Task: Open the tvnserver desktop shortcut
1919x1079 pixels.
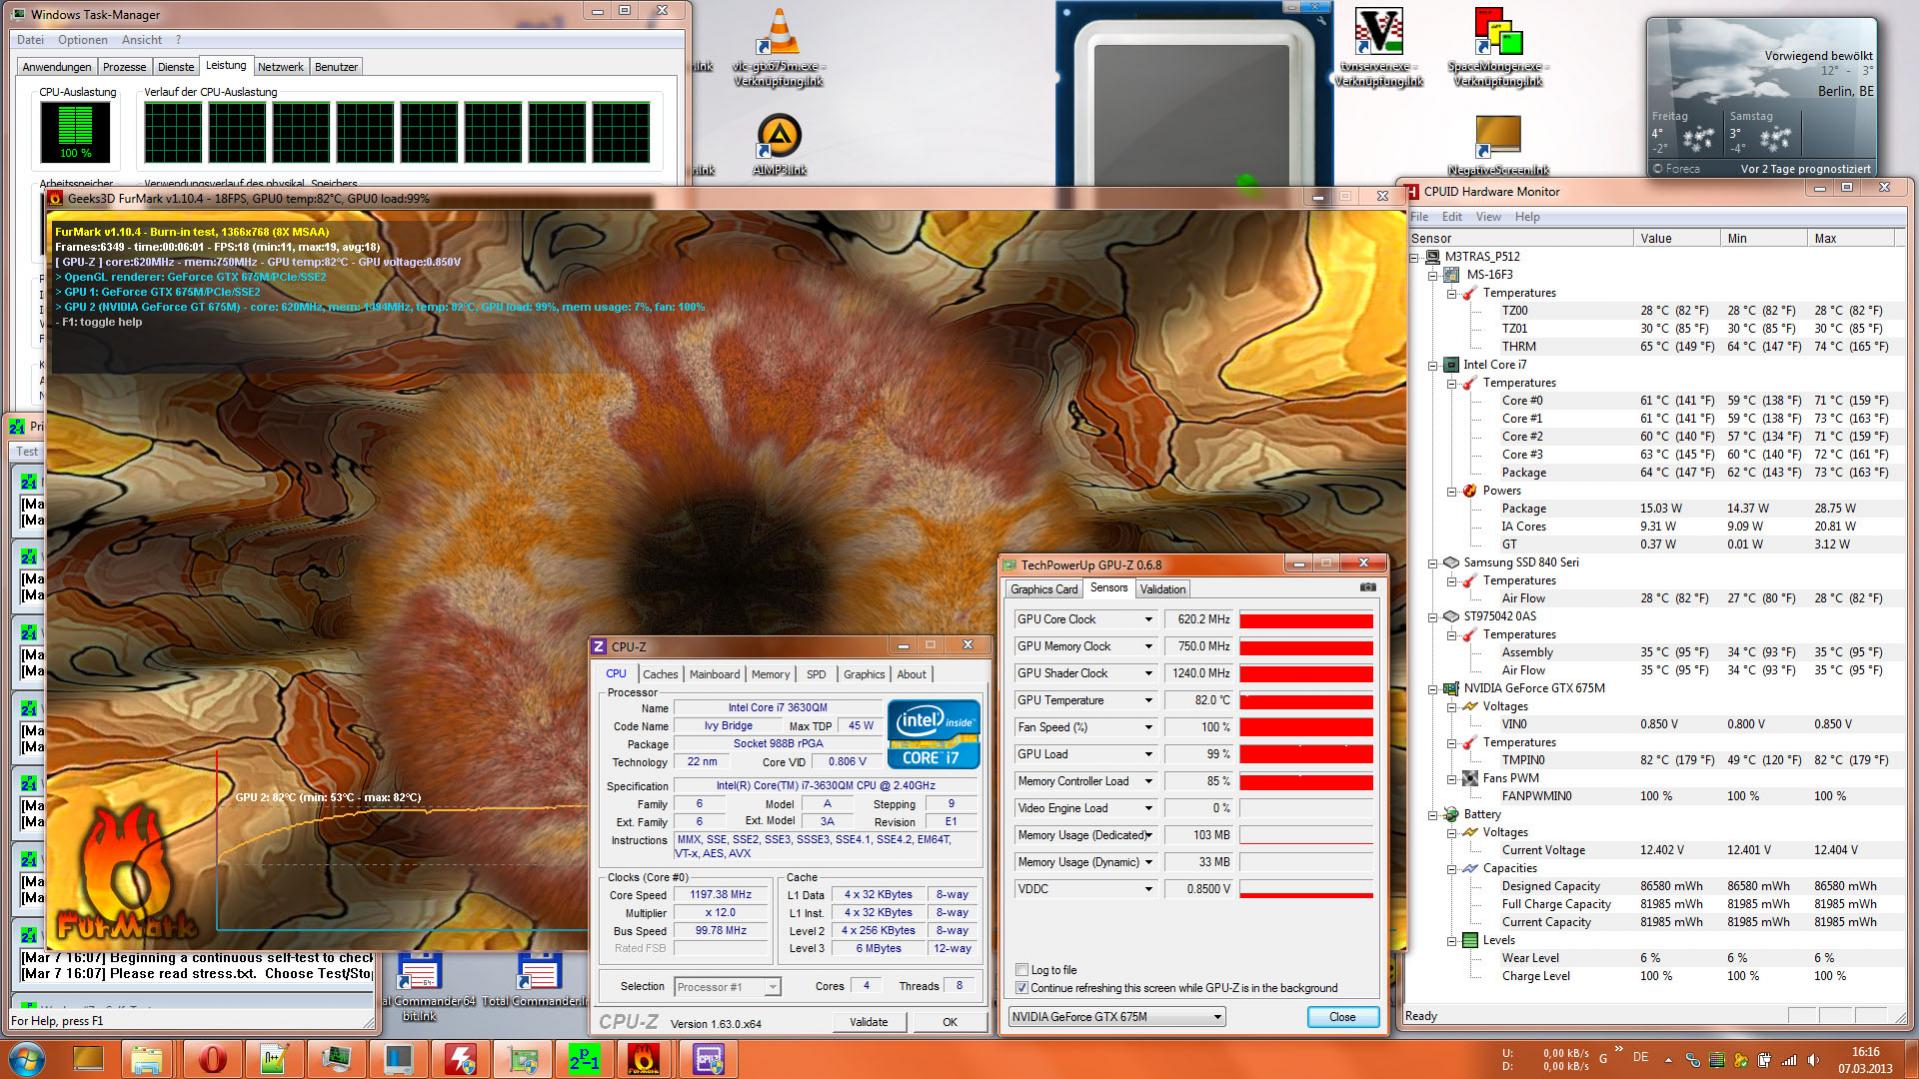Action: (x=1378, y=48)
